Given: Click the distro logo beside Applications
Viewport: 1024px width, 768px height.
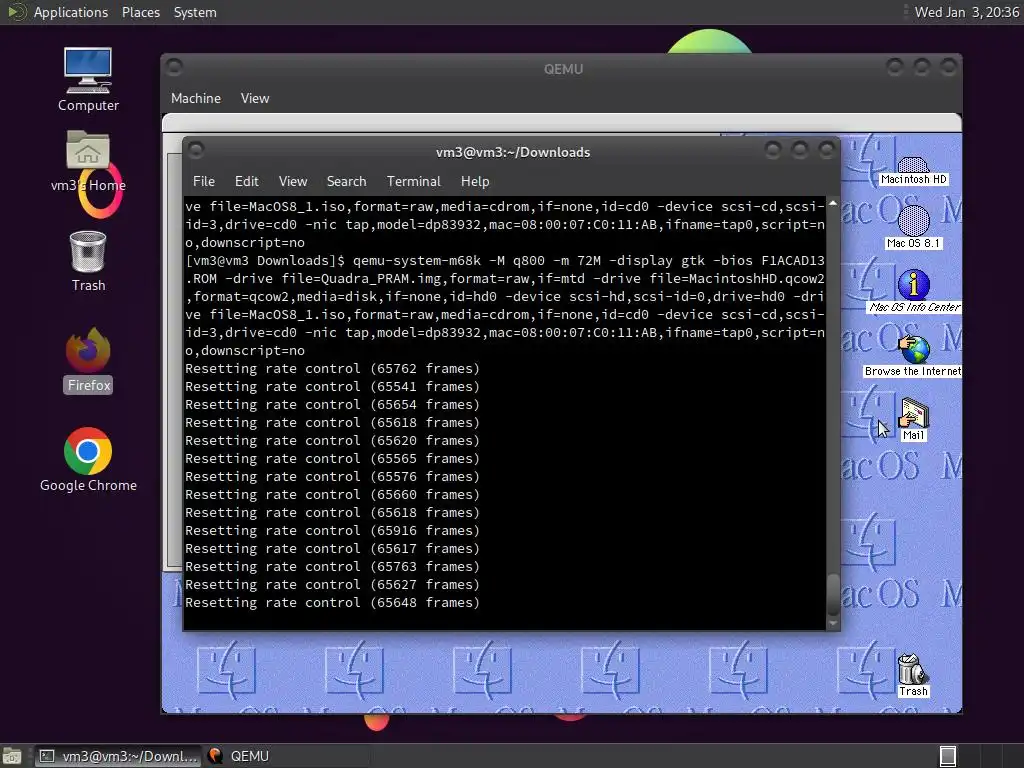Looking at the screenshot, I should point(16,12).
